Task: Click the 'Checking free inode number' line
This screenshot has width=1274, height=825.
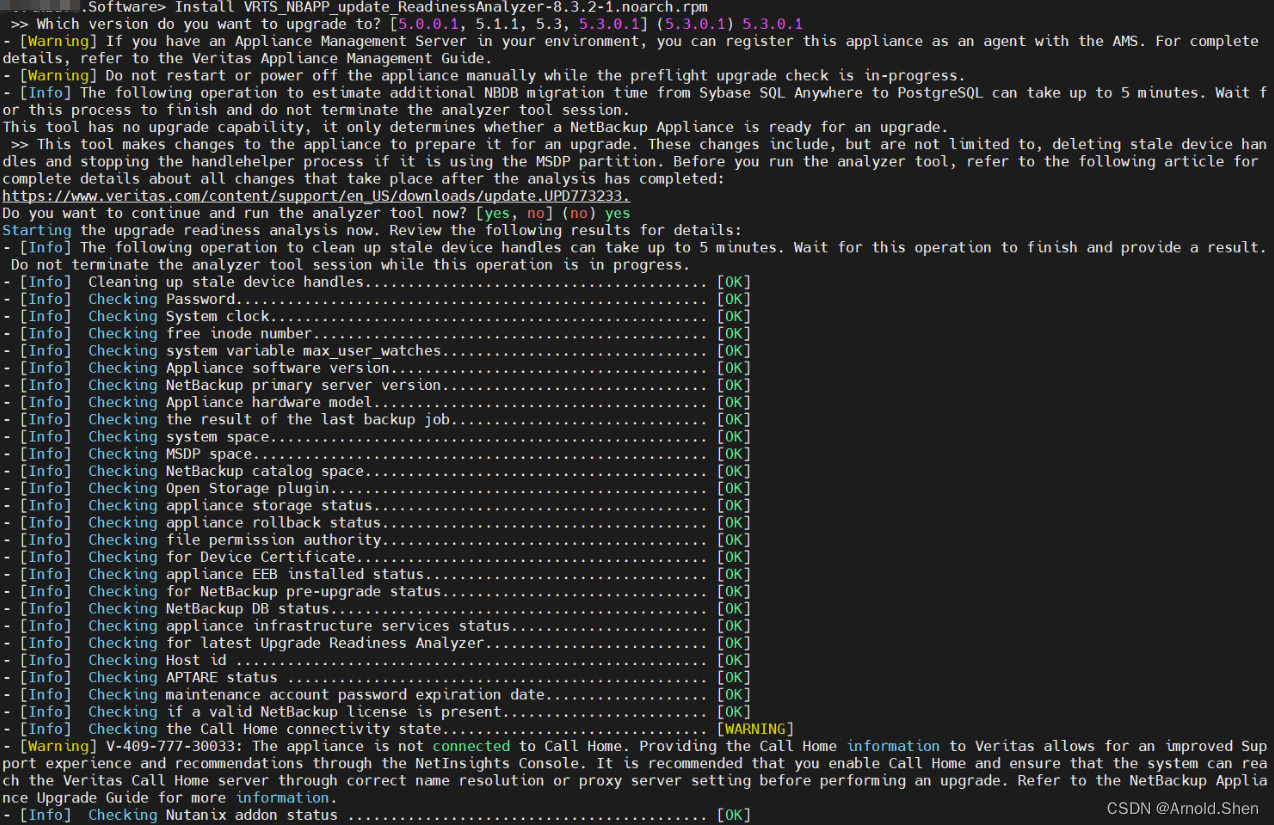Action: pyautogui.click(x=376, y=333)
